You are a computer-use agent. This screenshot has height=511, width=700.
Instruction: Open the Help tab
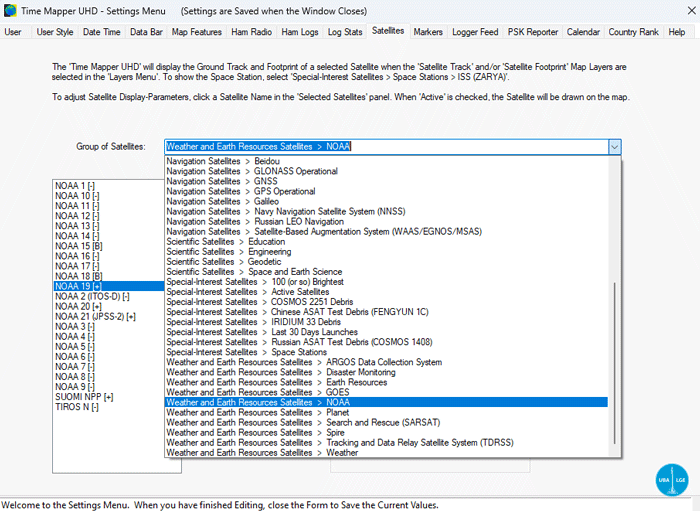point(676,32)
